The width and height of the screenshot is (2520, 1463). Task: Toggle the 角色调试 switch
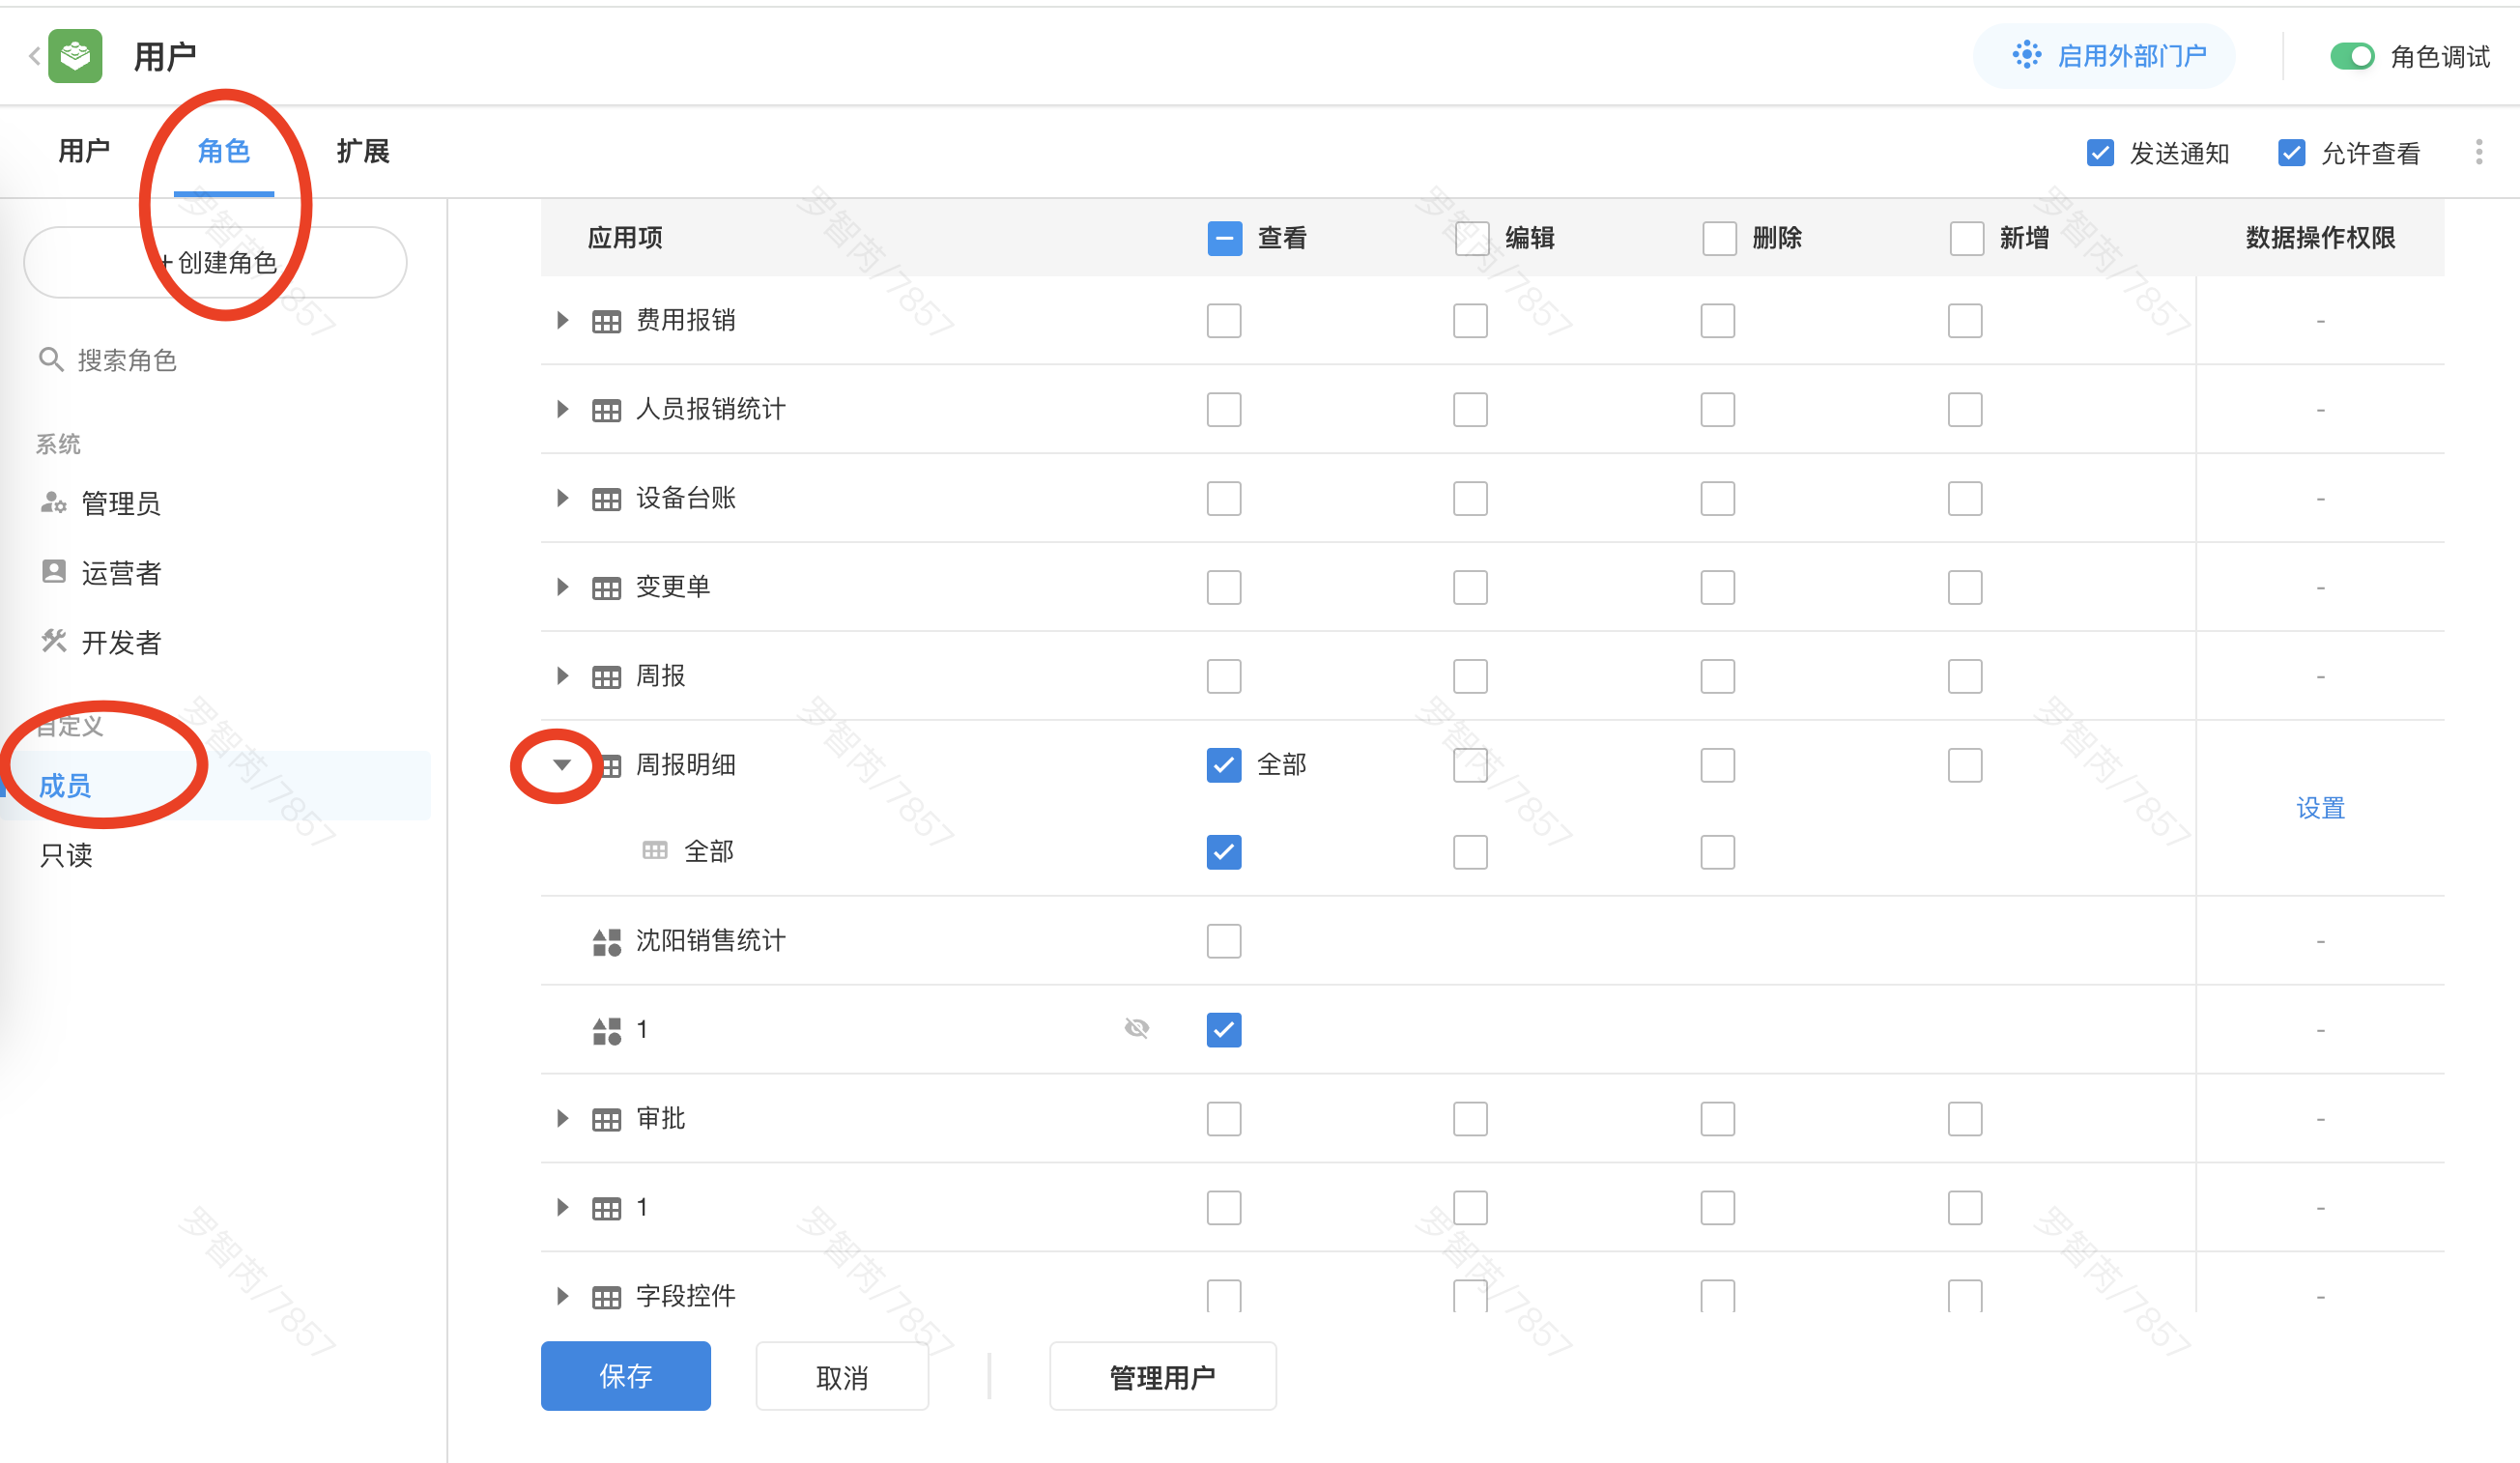click(2351, 56)
